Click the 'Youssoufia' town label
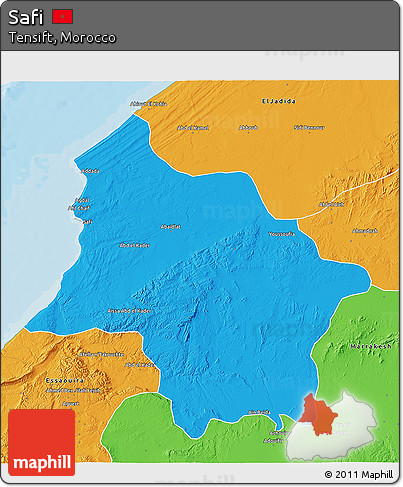 (282, 234)
